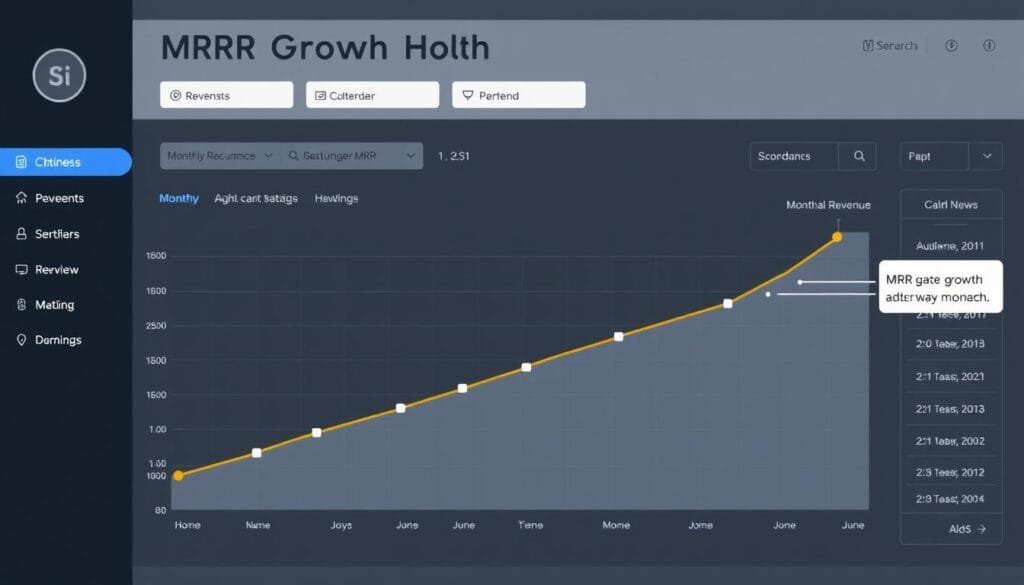This screenshot has height=585, width=1024.
Task: Click the Si avatar logo
Action: point(59,76)
